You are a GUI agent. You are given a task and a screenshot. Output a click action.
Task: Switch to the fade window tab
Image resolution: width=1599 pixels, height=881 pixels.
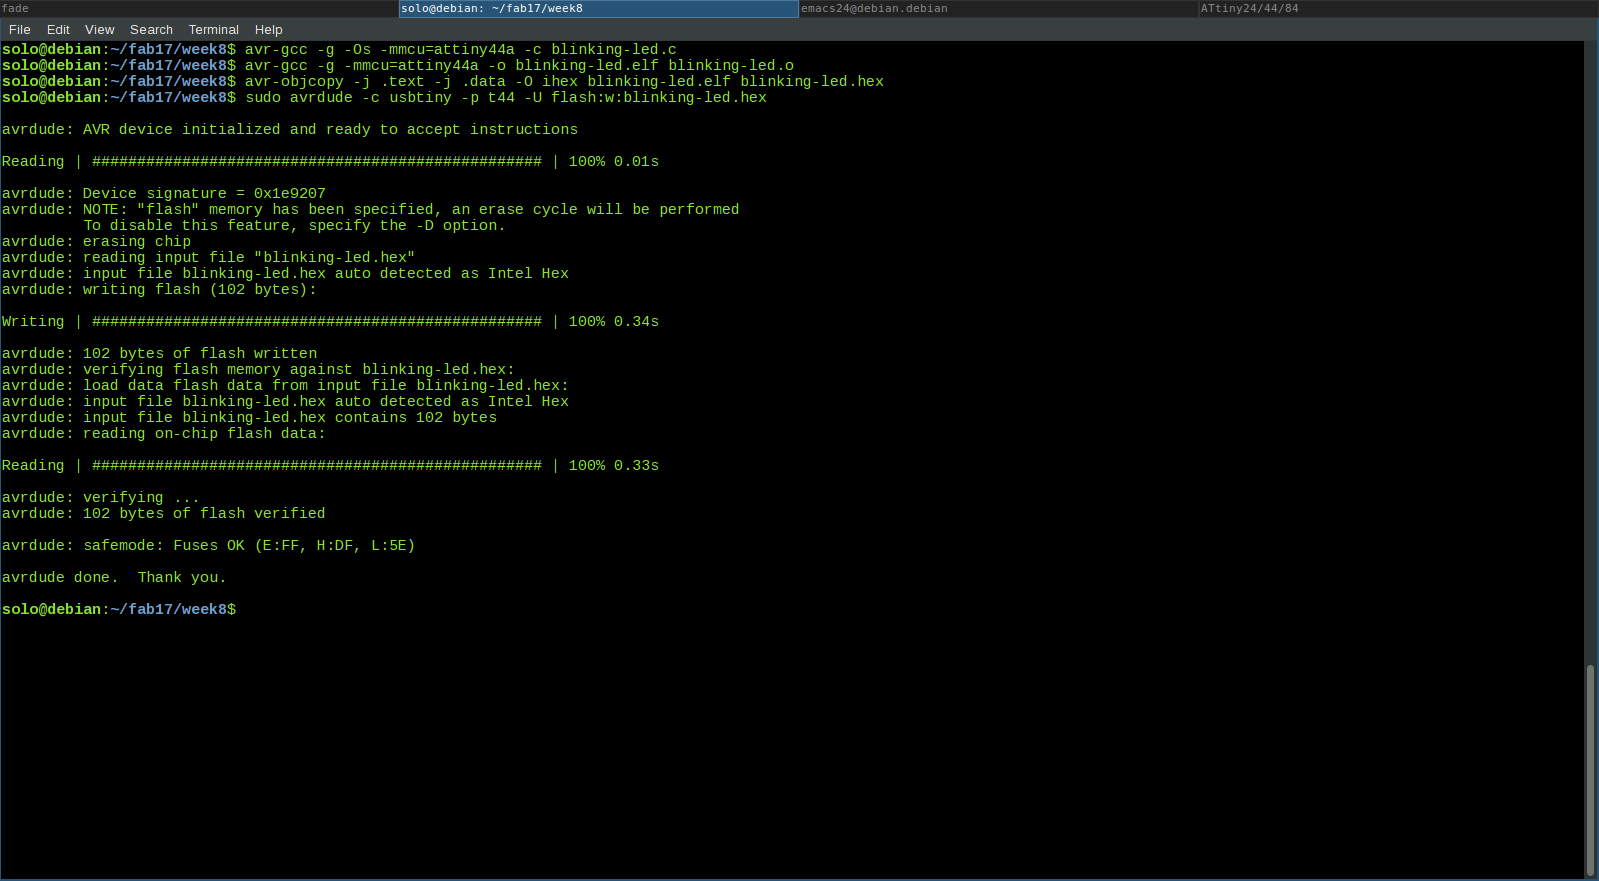(x=199, y=8)
